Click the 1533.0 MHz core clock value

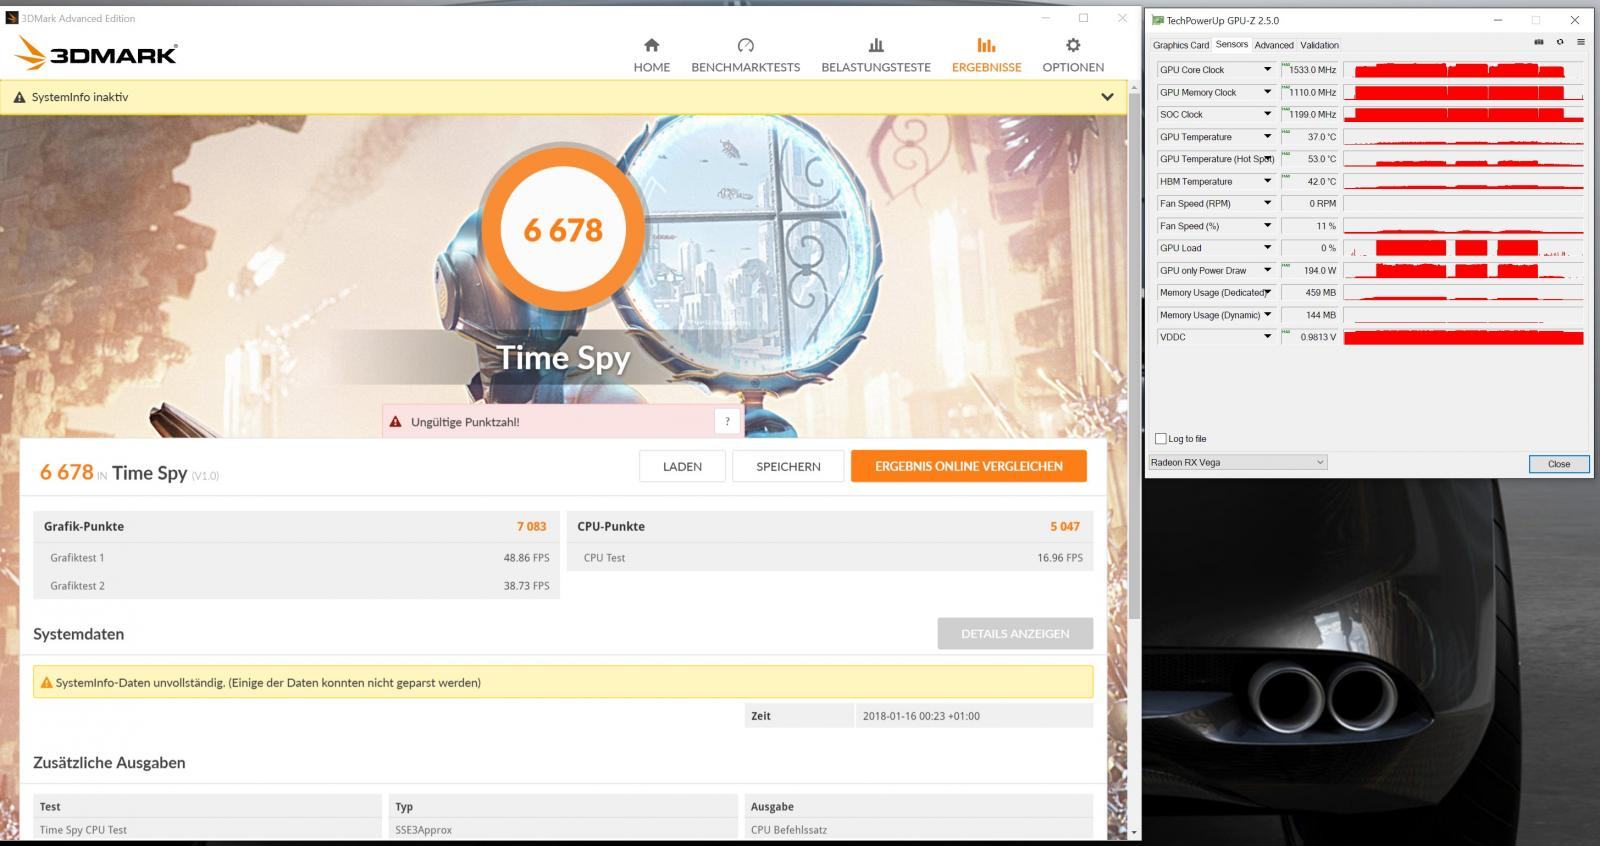(1312, 70)
